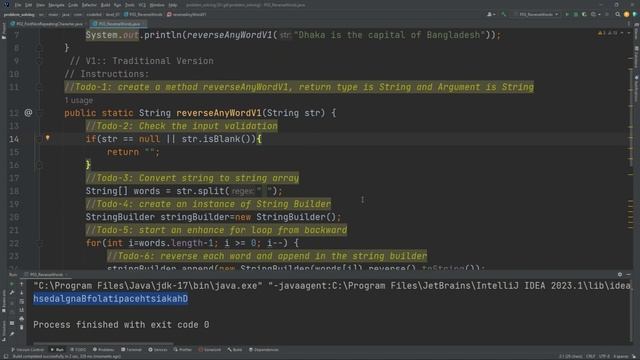Screen dimensions: 640x360
Task: Open the Help menu
Action: (x=173, y=5)
